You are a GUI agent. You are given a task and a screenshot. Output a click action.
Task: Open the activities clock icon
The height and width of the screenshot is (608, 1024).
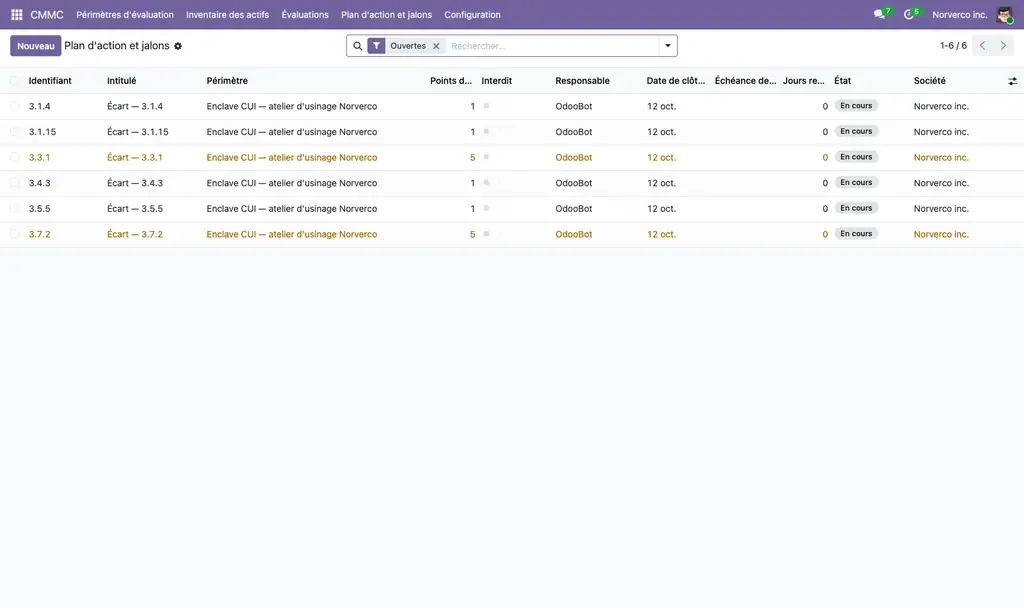coord(908,14)
